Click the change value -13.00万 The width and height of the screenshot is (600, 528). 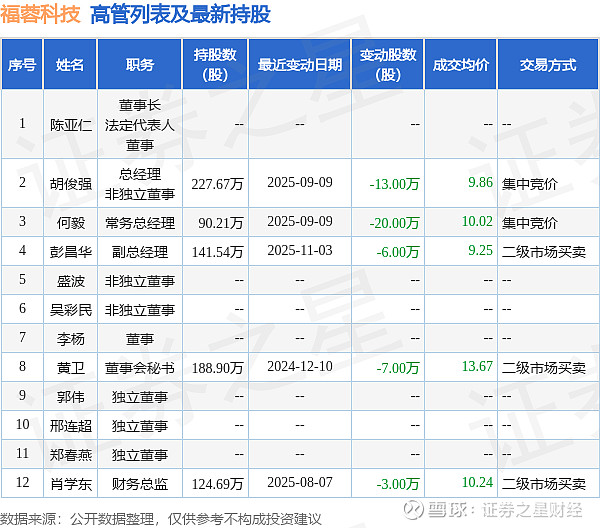[395, 184]
